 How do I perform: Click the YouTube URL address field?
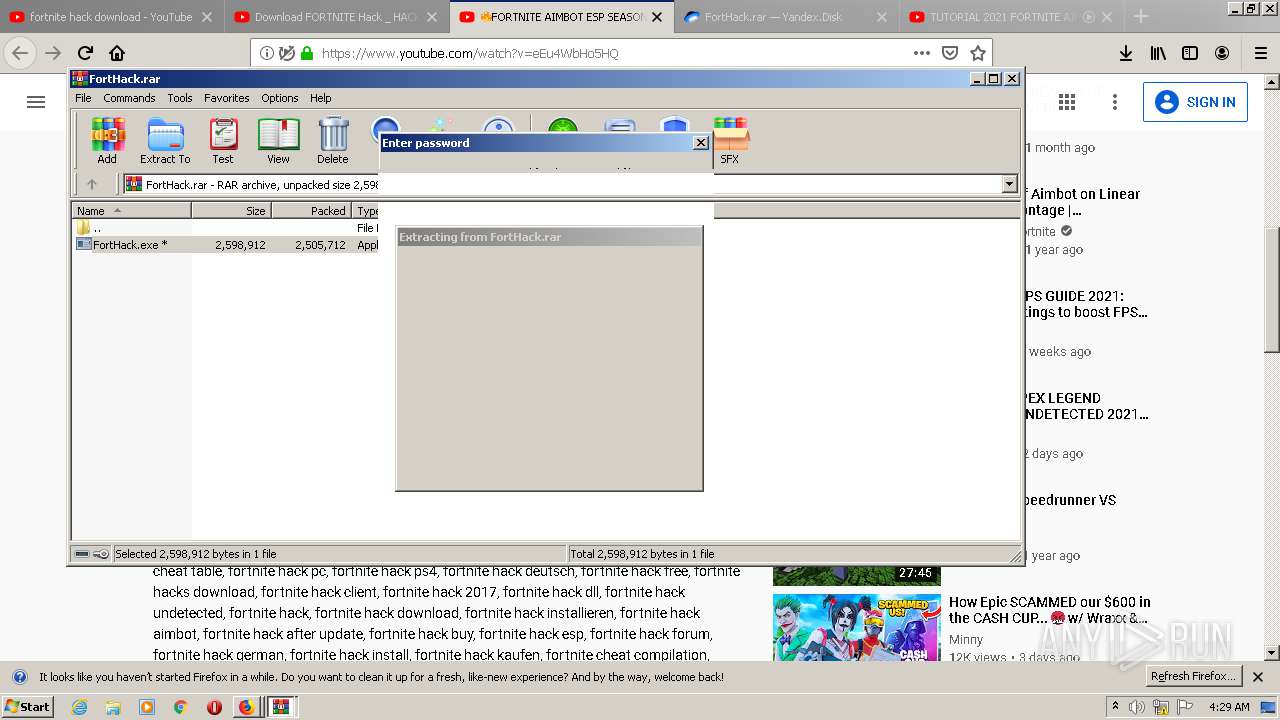tap(610, 53)
